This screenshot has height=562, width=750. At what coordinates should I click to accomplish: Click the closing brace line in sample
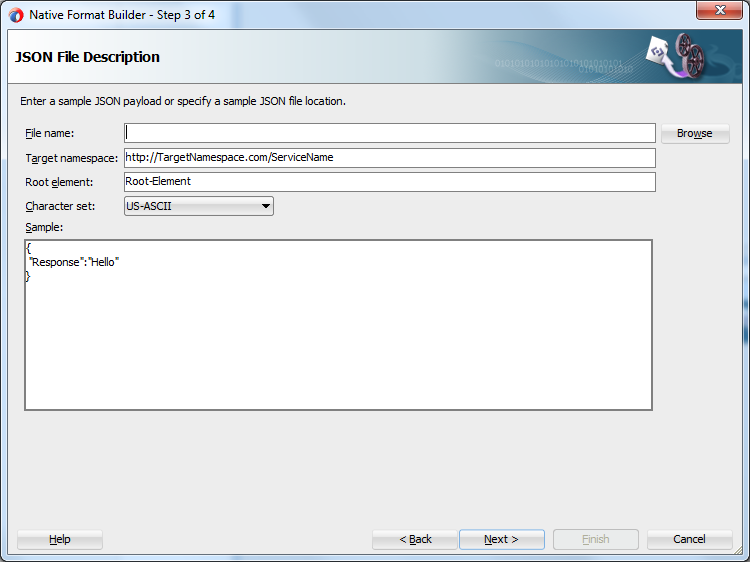coord(28,276)
